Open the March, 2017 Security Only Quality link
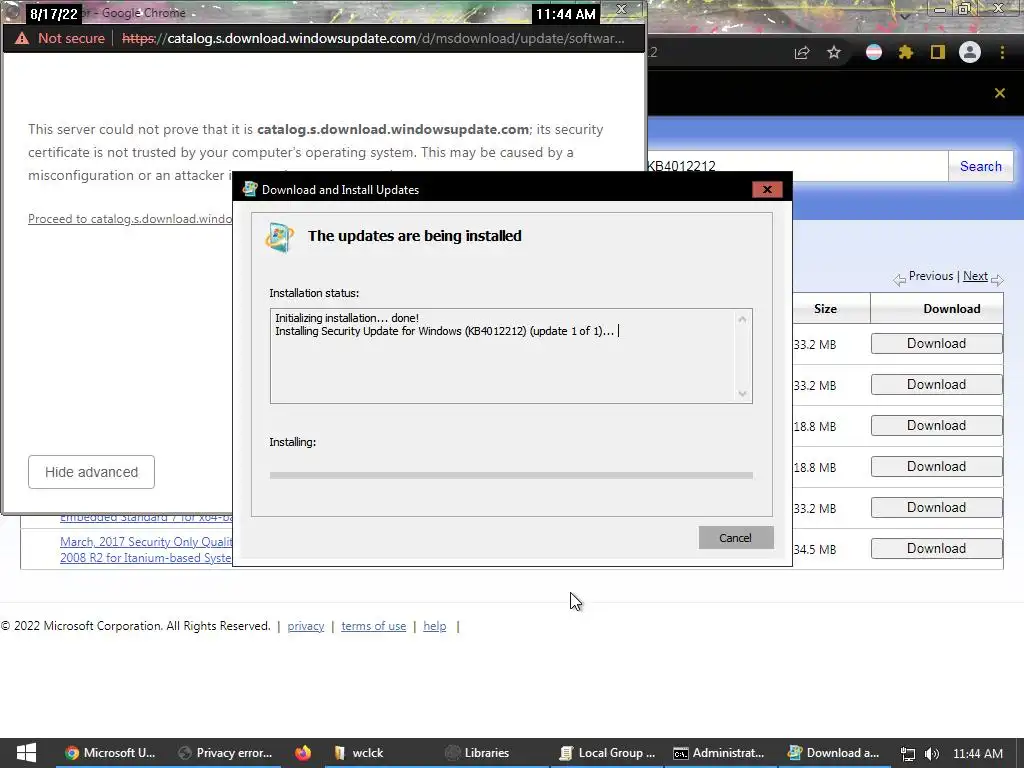This screenshot has height=768, width=1024. point(146,549)
